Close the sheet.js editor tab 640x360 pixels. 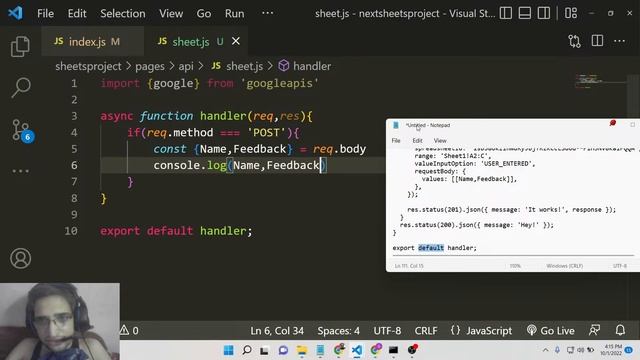coord(236,41)
